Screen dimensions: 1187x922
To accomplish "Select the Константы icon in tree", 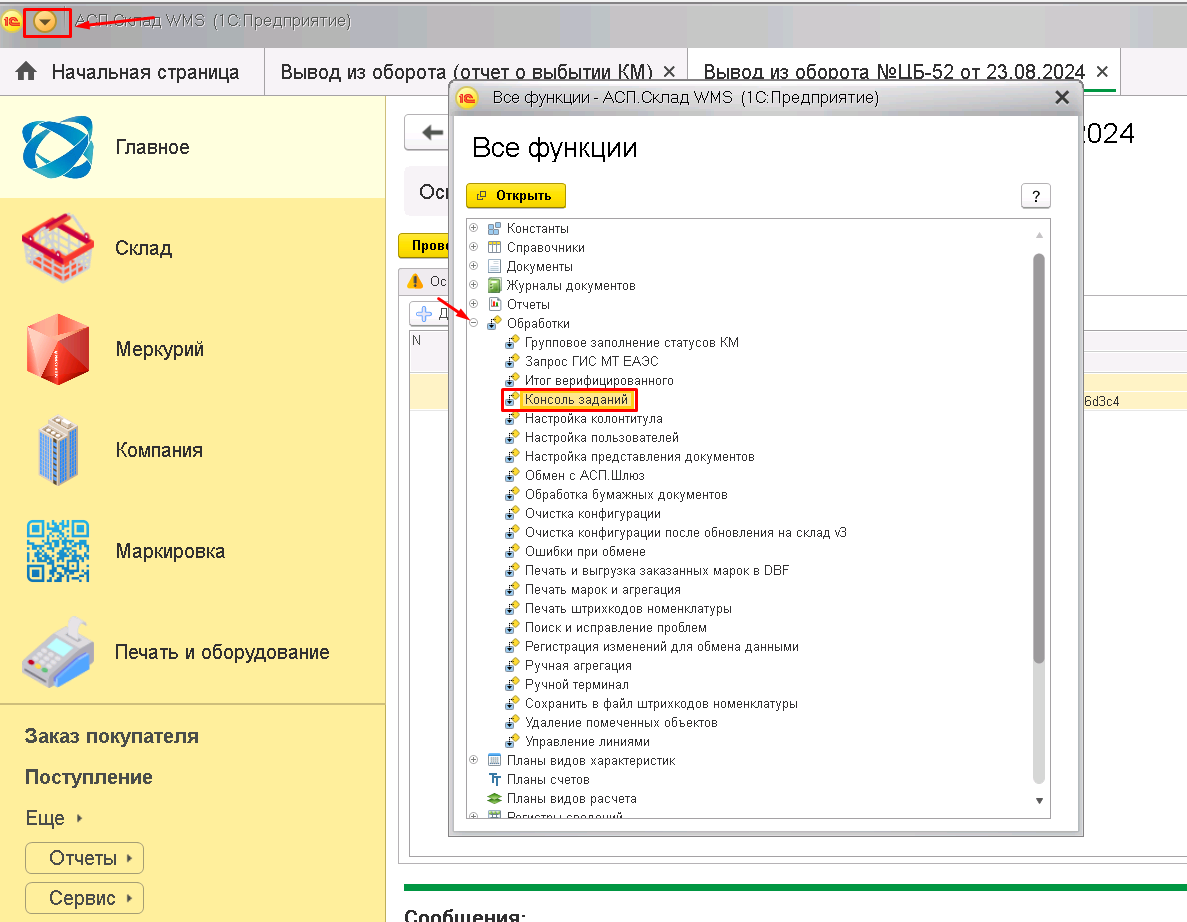I will [494, 229].
